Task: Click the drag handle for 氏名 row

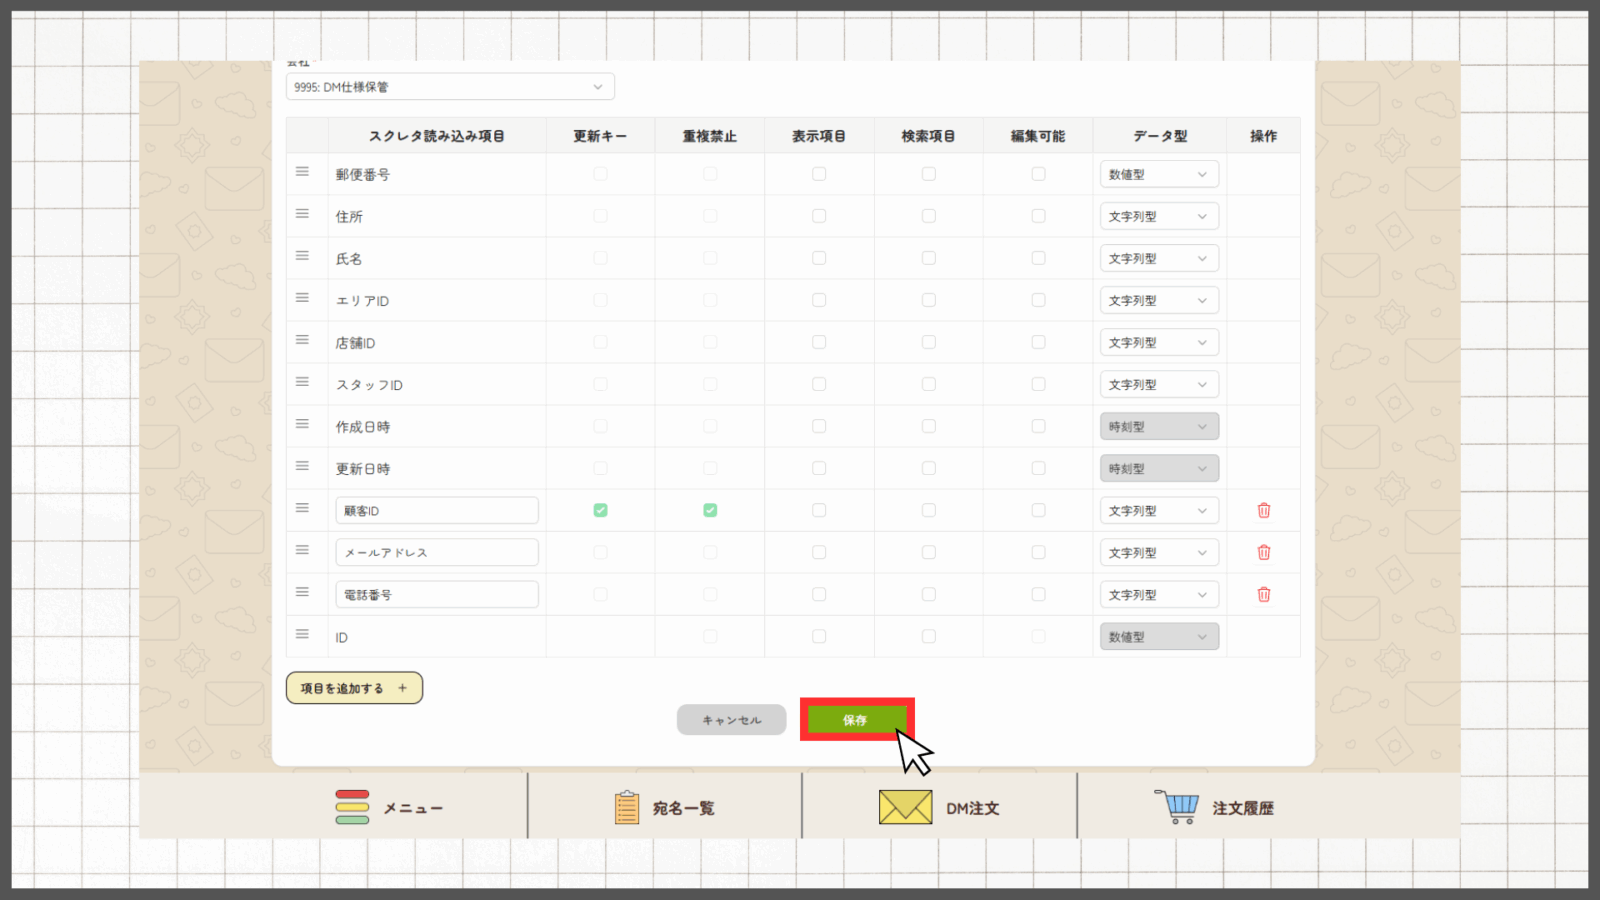Action: point(302,256)
